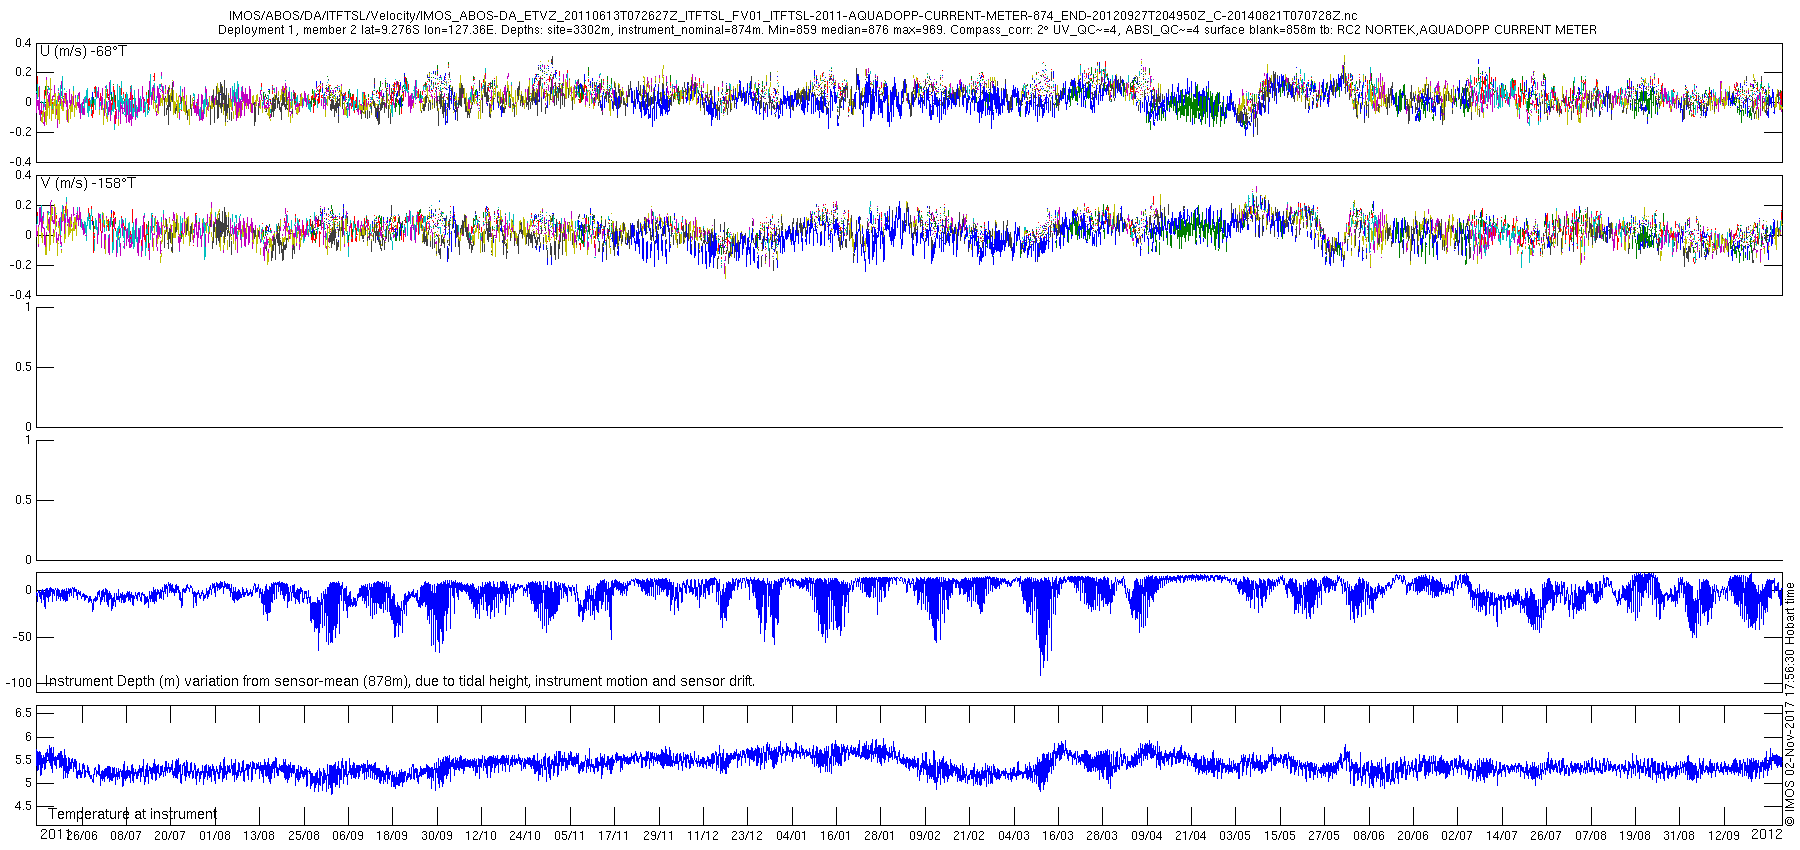Select the '20/07' date tick label
The image size is (1800, 850).
(x=170, y=836)
